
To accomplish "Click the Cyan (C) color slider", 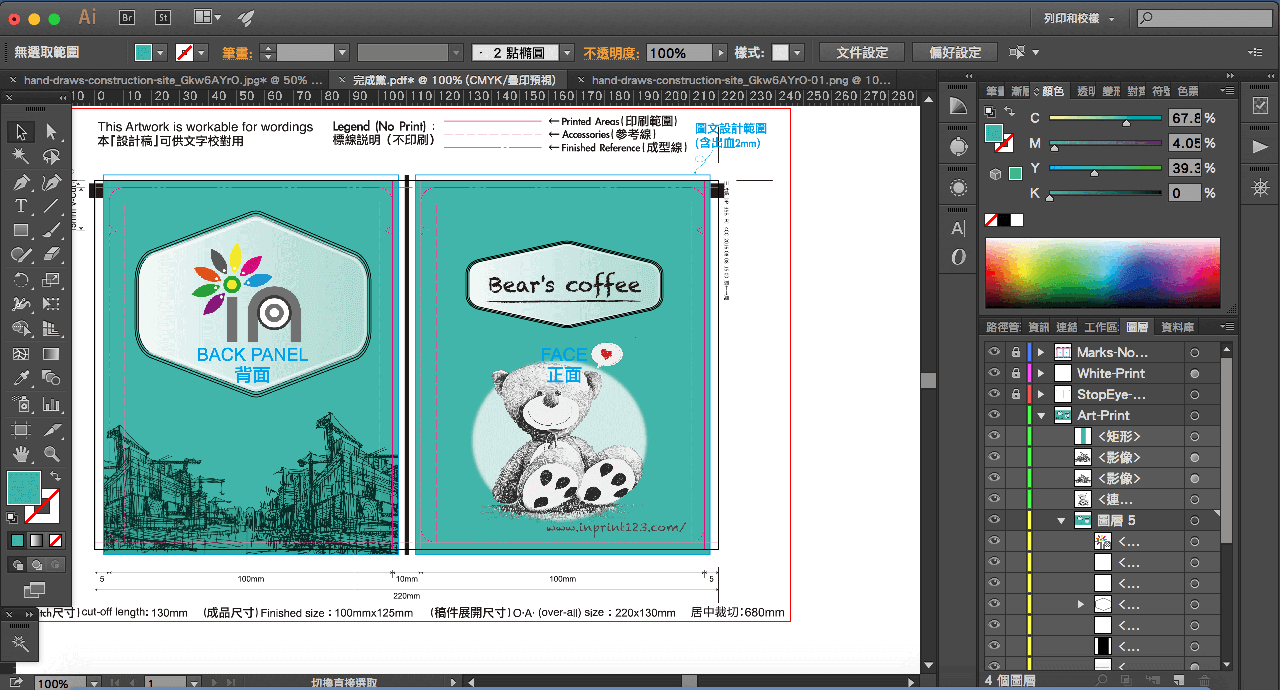I will pos(1104,119).
